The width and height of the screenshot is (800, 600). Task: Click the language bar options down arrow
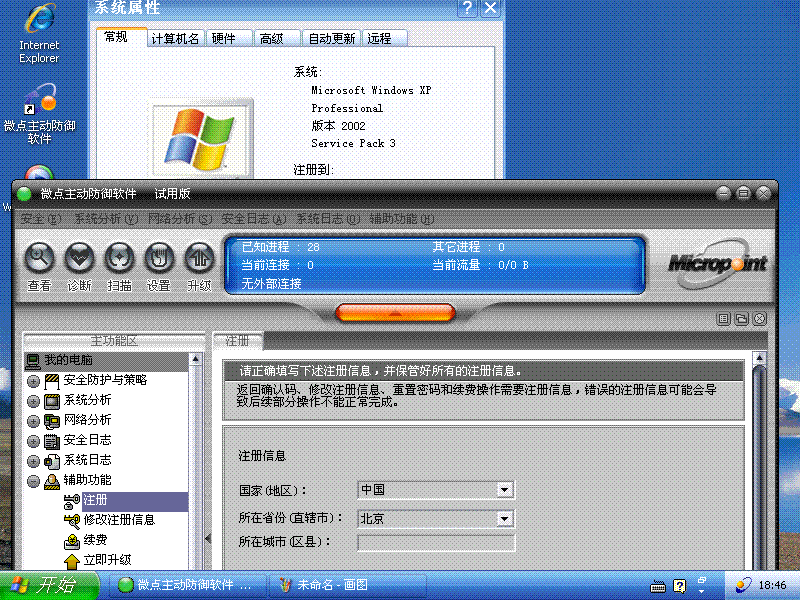pos(702,591)
